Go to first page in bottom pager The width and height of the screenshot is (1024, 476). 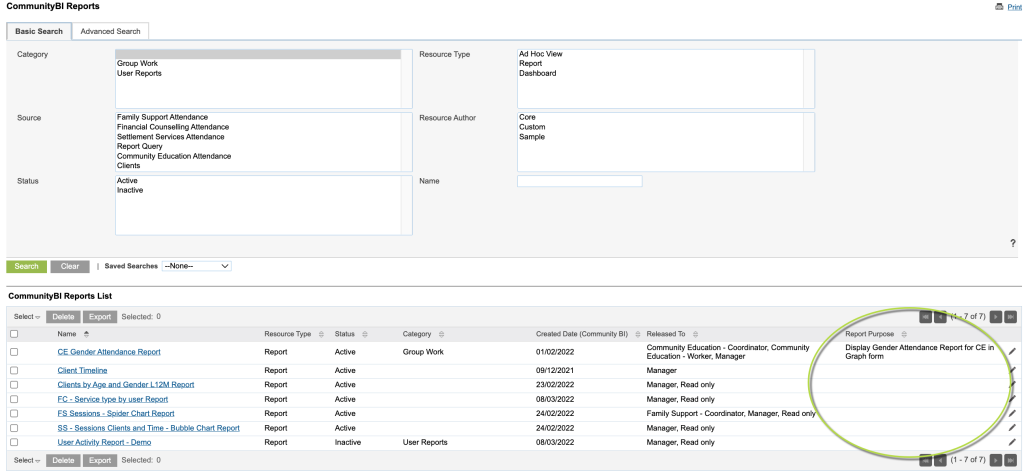coord(925,460)
